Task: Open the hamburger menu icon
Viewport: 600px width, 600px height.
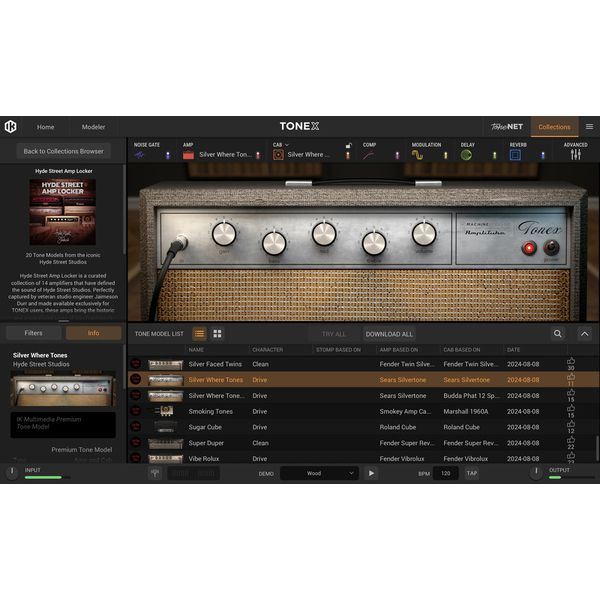Action: click(589, 127)
